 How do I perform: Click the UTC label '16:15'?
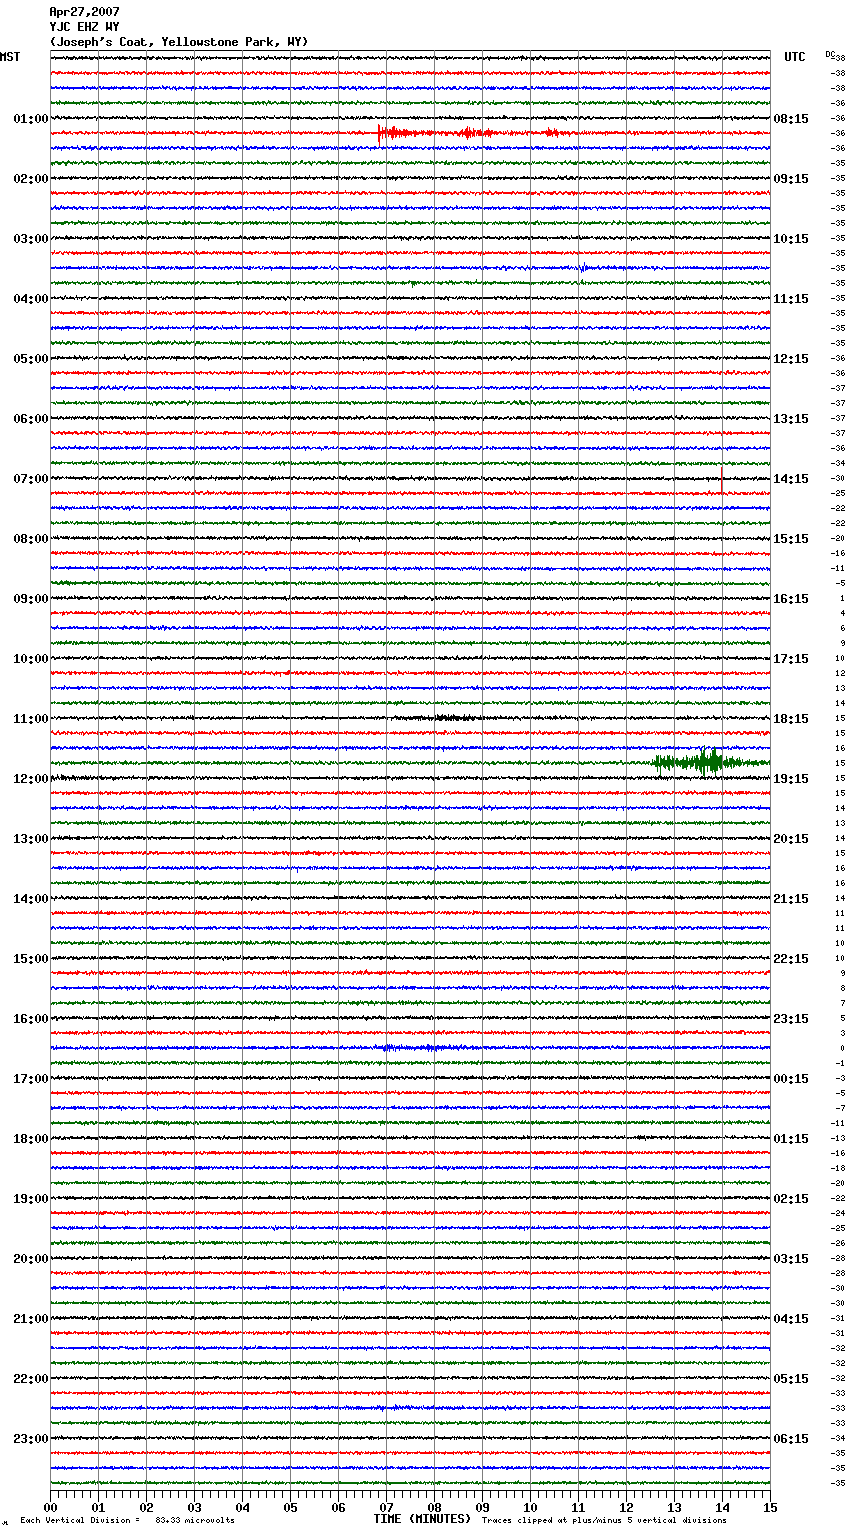pyautogui.click(x=791, y=599)
